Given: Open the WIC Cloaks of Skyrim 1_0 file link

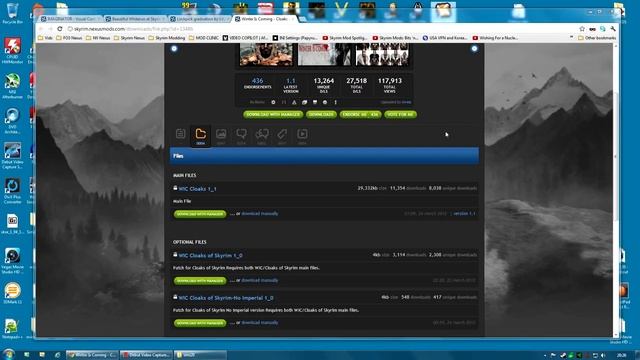Looking at the screenshot, I should click(210, 256).
